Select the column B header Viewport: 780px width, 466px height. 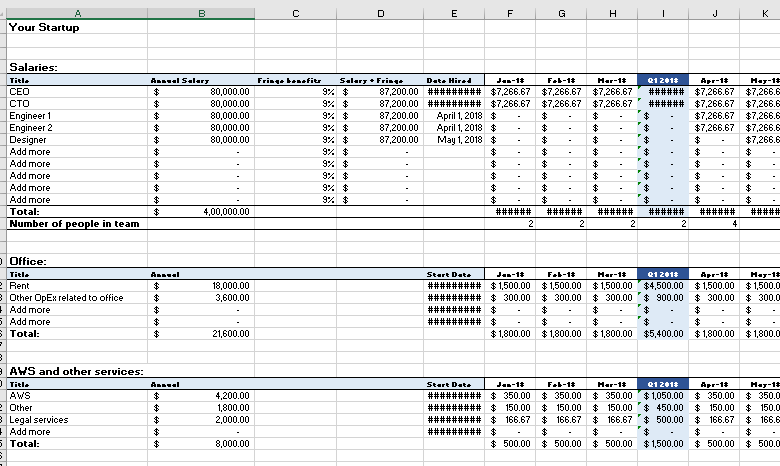(201, 13)
